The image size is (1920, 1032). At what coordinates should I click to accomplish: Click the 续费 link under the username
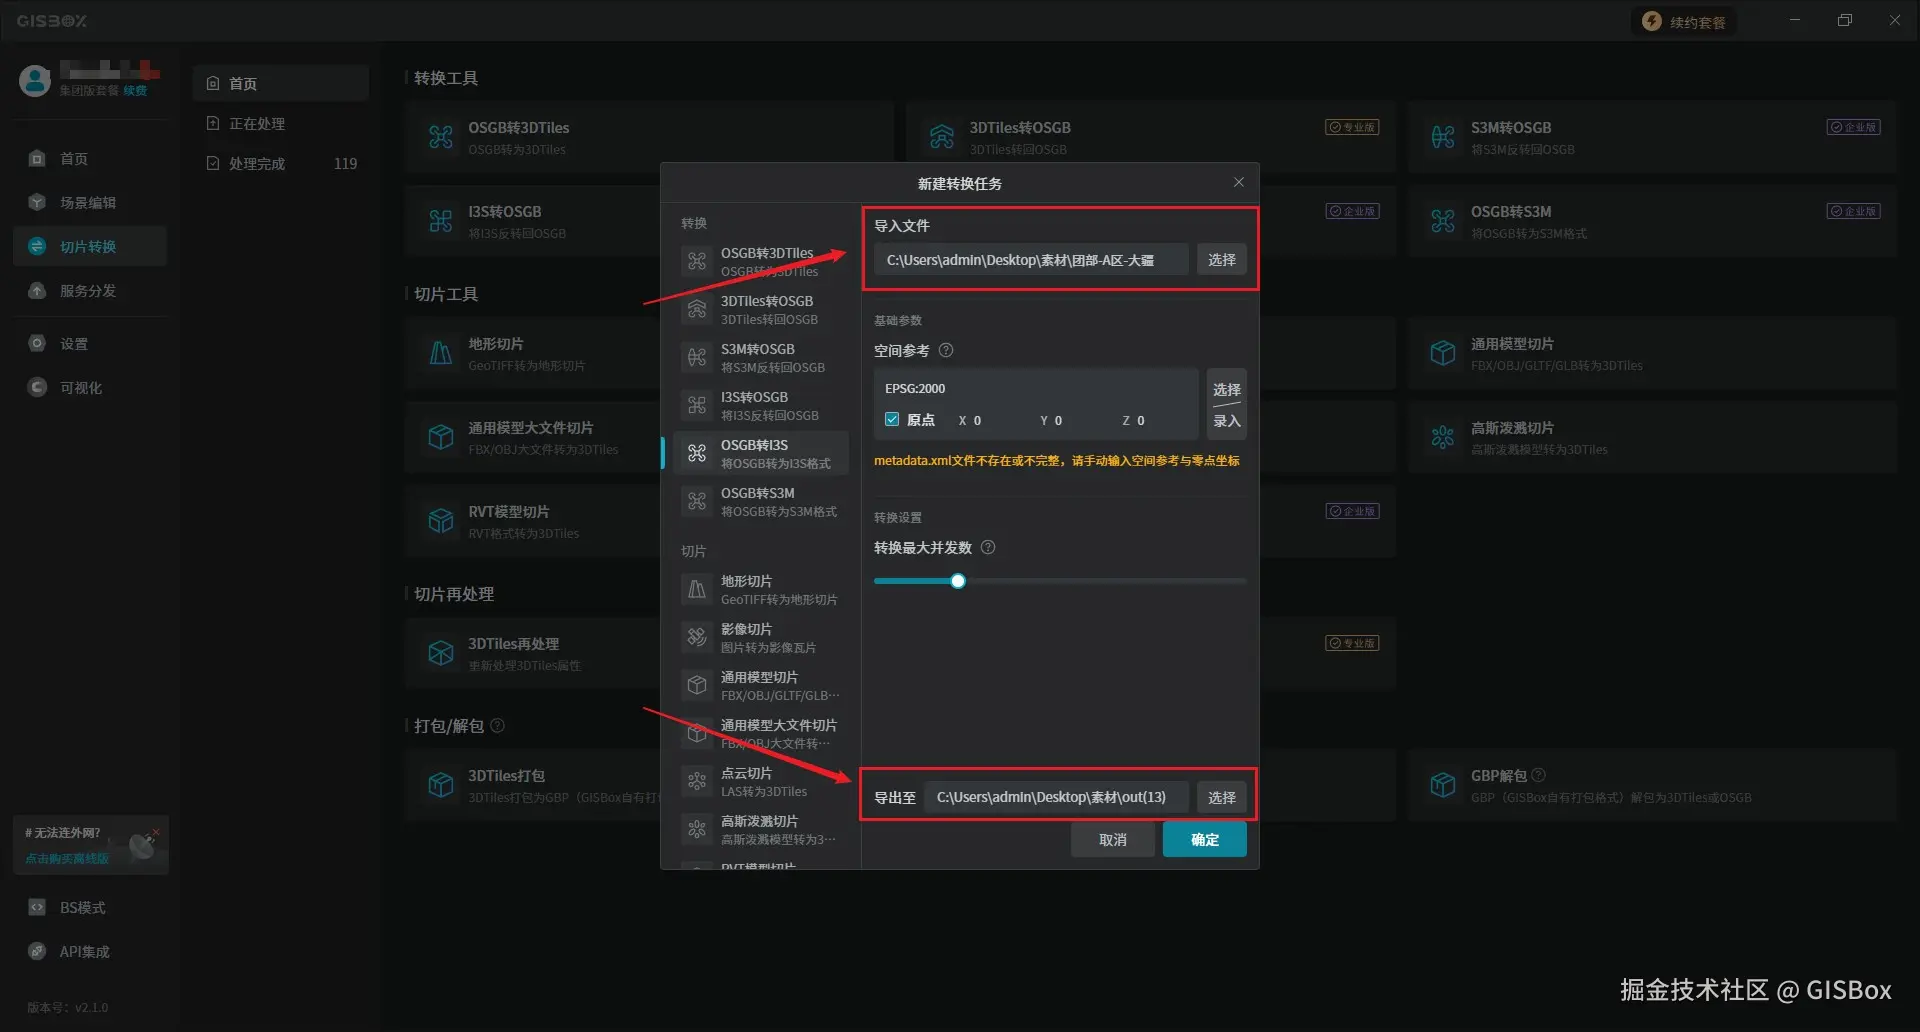135,90
